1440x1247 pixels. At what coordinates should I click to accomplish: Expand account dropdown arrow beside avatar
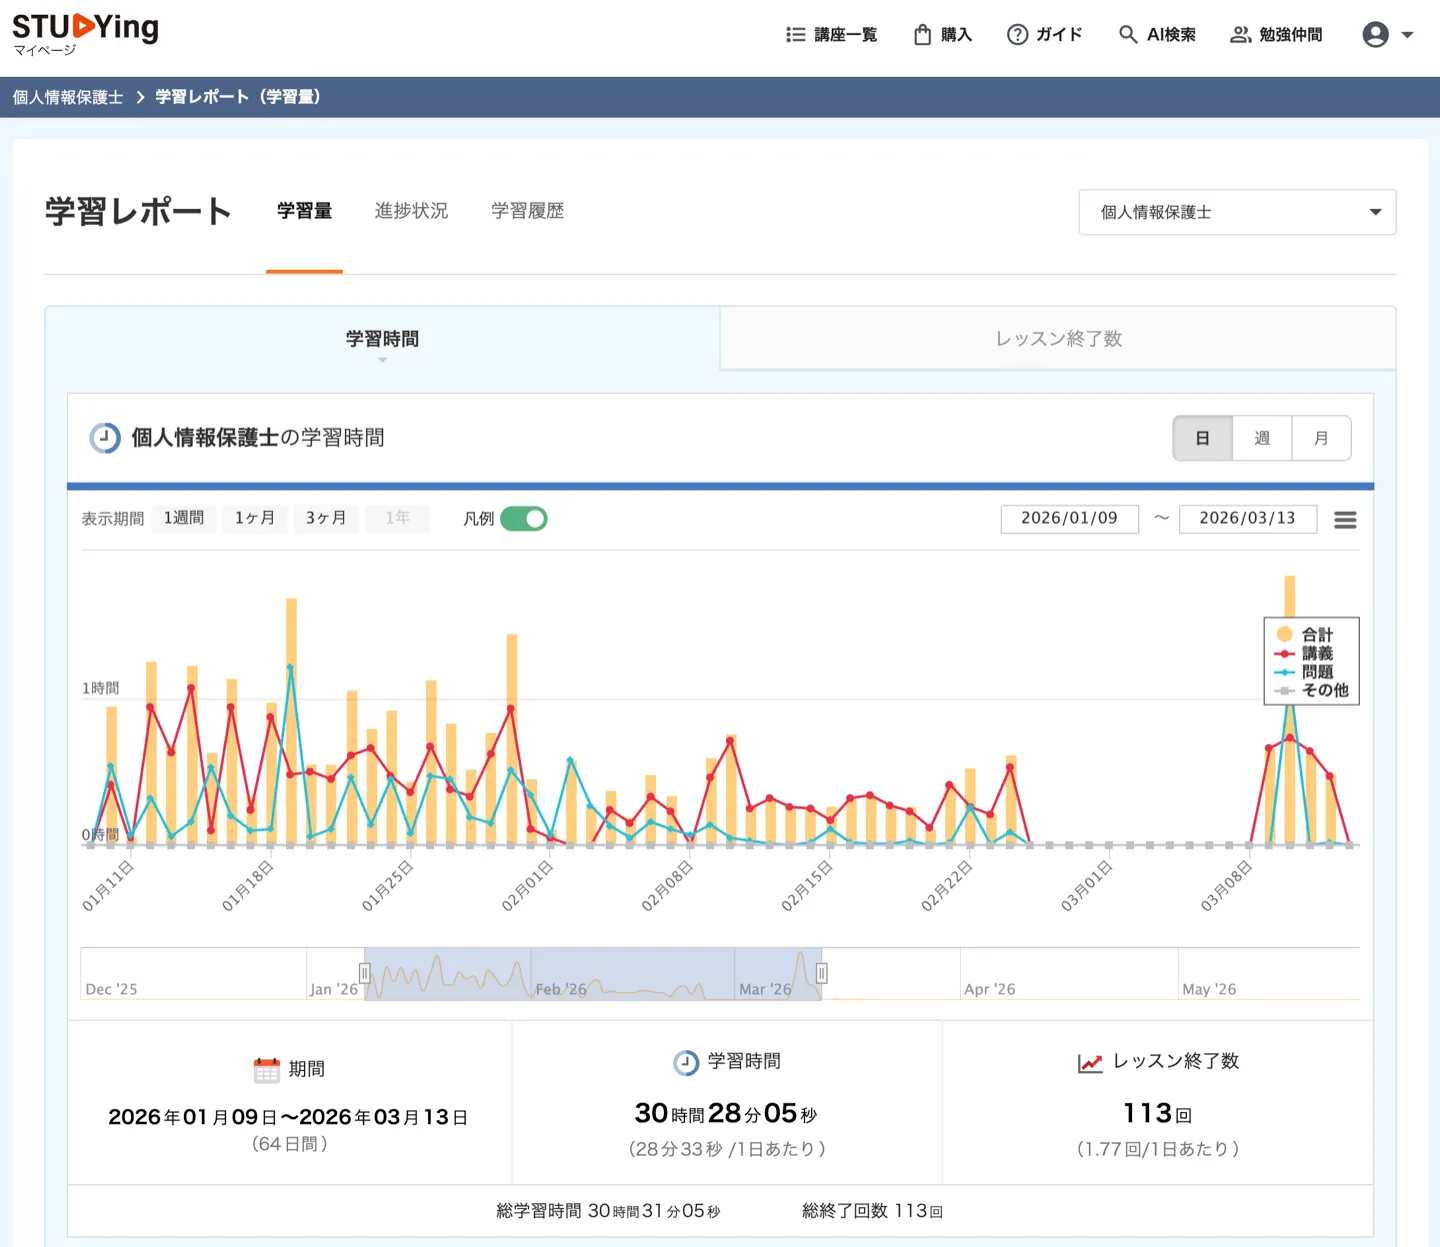pos(1407,35)
